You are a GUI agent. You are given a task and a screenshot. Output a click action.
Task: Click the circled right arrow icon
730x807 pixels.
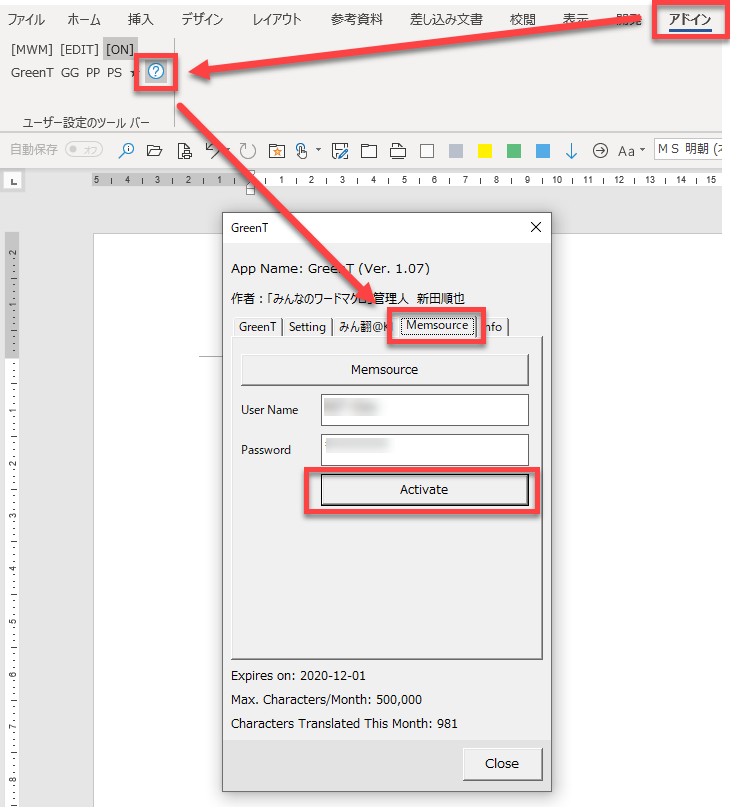[x=600, y=151]
